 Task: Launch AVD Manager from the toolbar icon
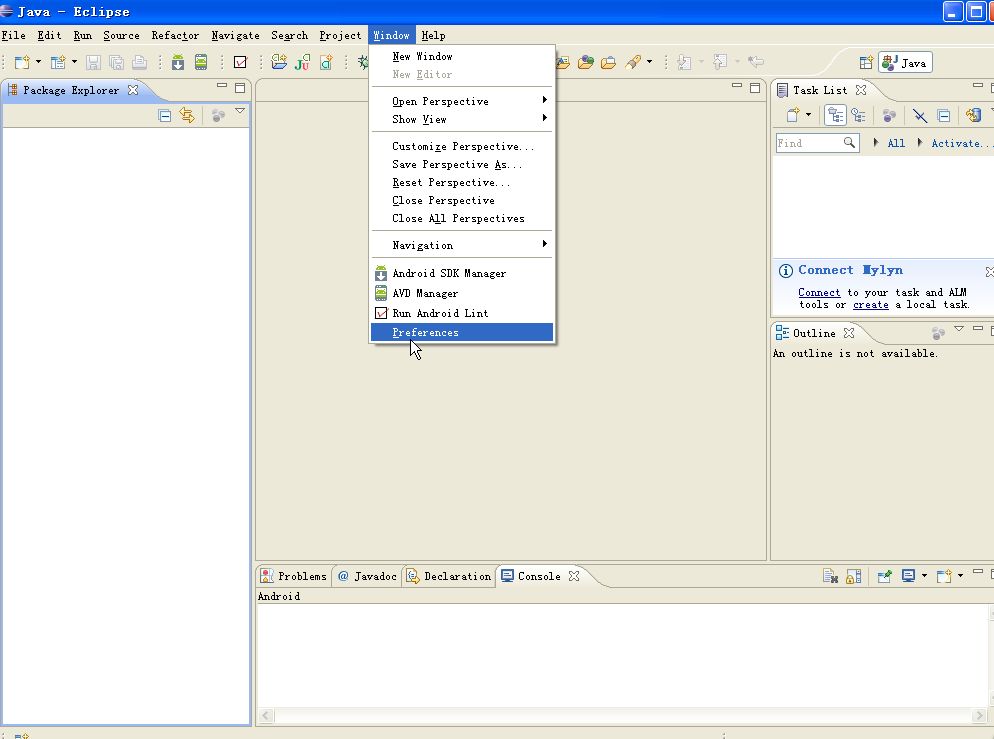tap(201, 62)
